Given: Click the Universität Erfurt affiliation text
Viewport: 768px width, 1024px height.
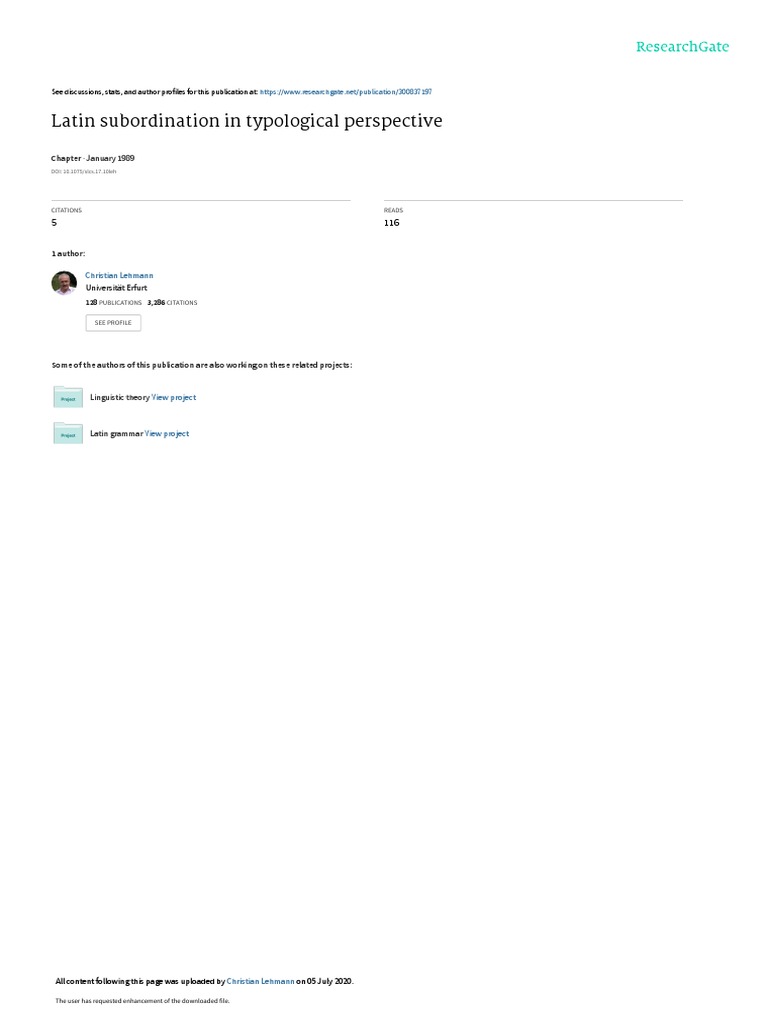Looking at the screenshot, I should 116,288.
